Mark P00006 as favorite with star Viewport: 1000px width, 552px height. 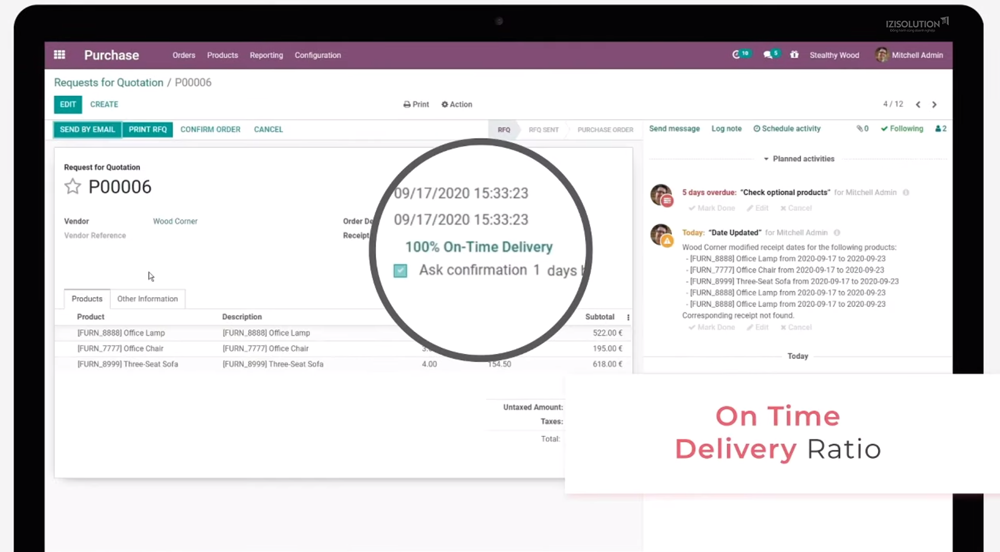pos(73,187)
